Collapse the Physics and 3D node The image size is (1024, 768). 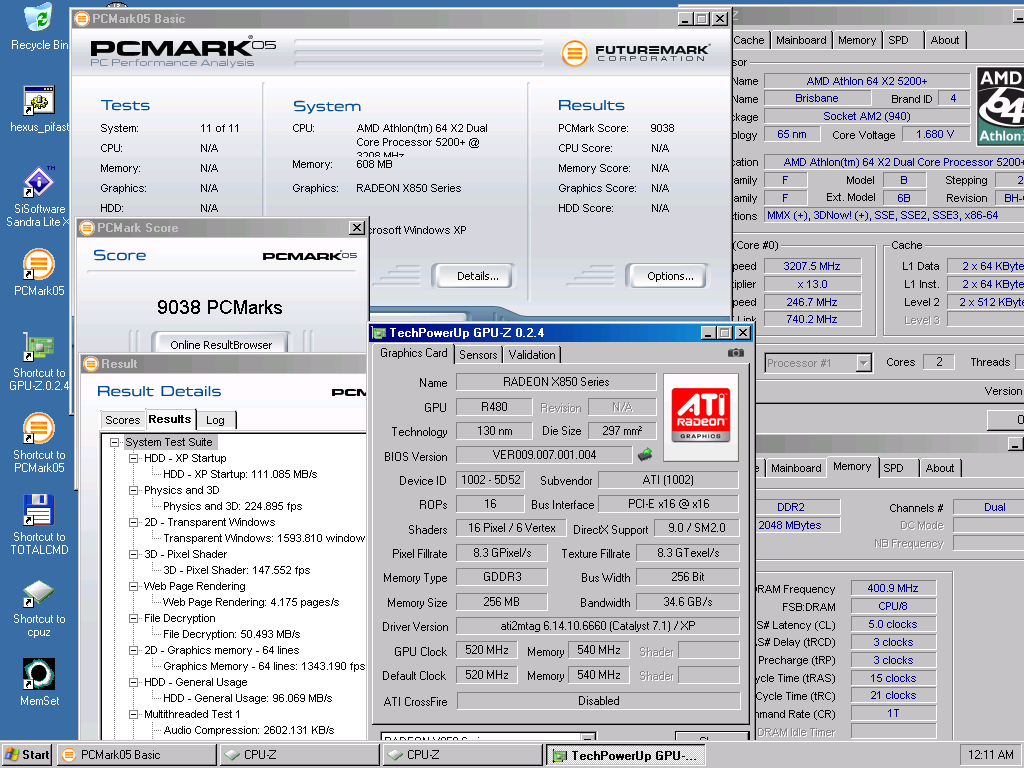click(133, 490)
